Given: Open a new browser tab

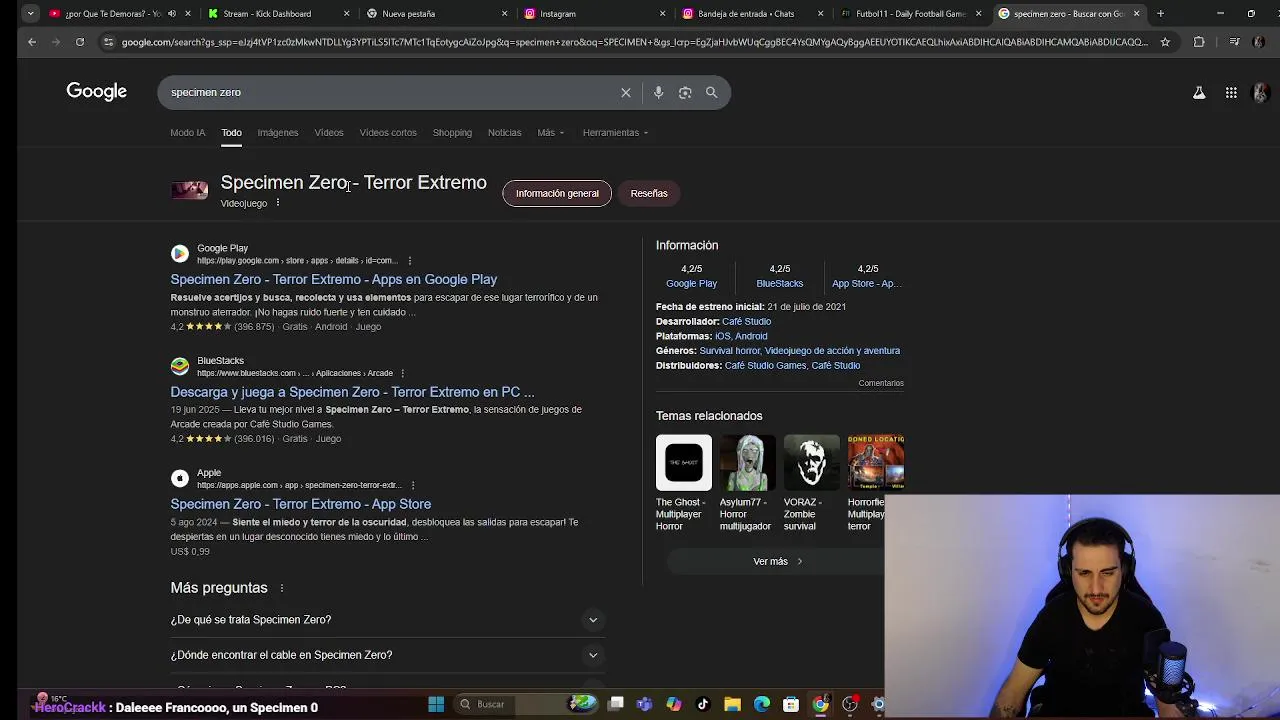Looking at the screenshot, I should [x=1160, y=13].
